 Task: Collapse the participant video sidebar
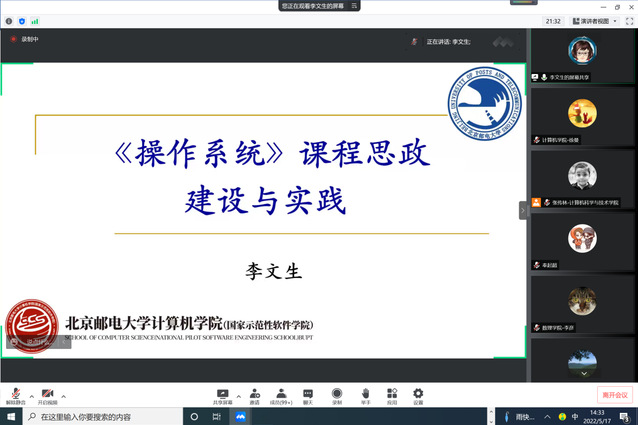point(522,210)
